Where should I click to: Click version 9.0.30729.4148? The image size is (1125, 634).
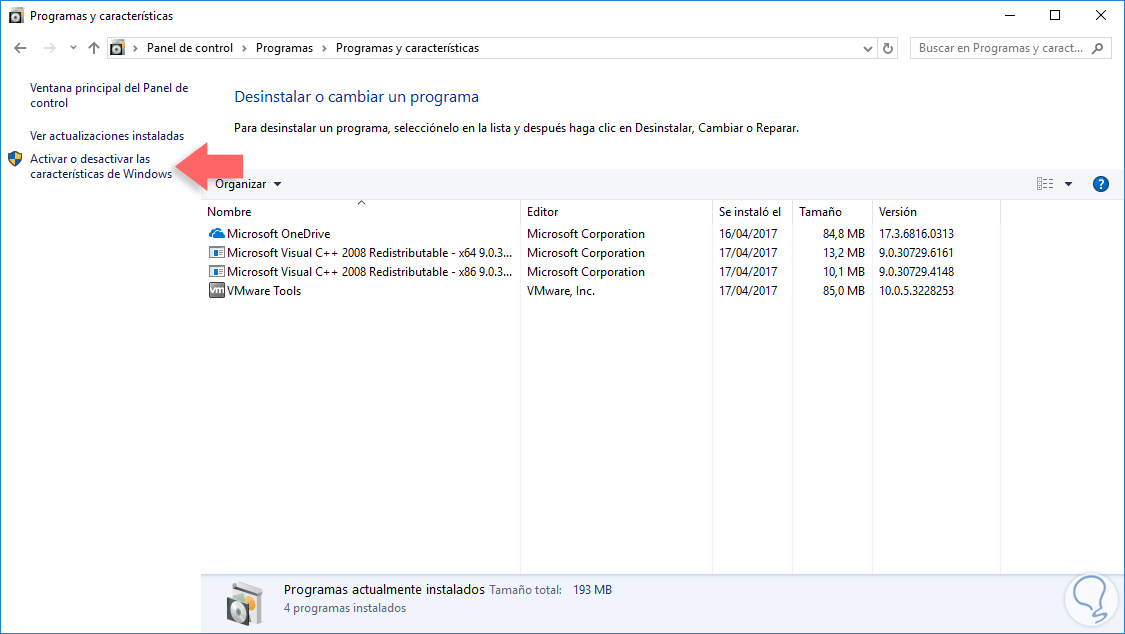916,272
